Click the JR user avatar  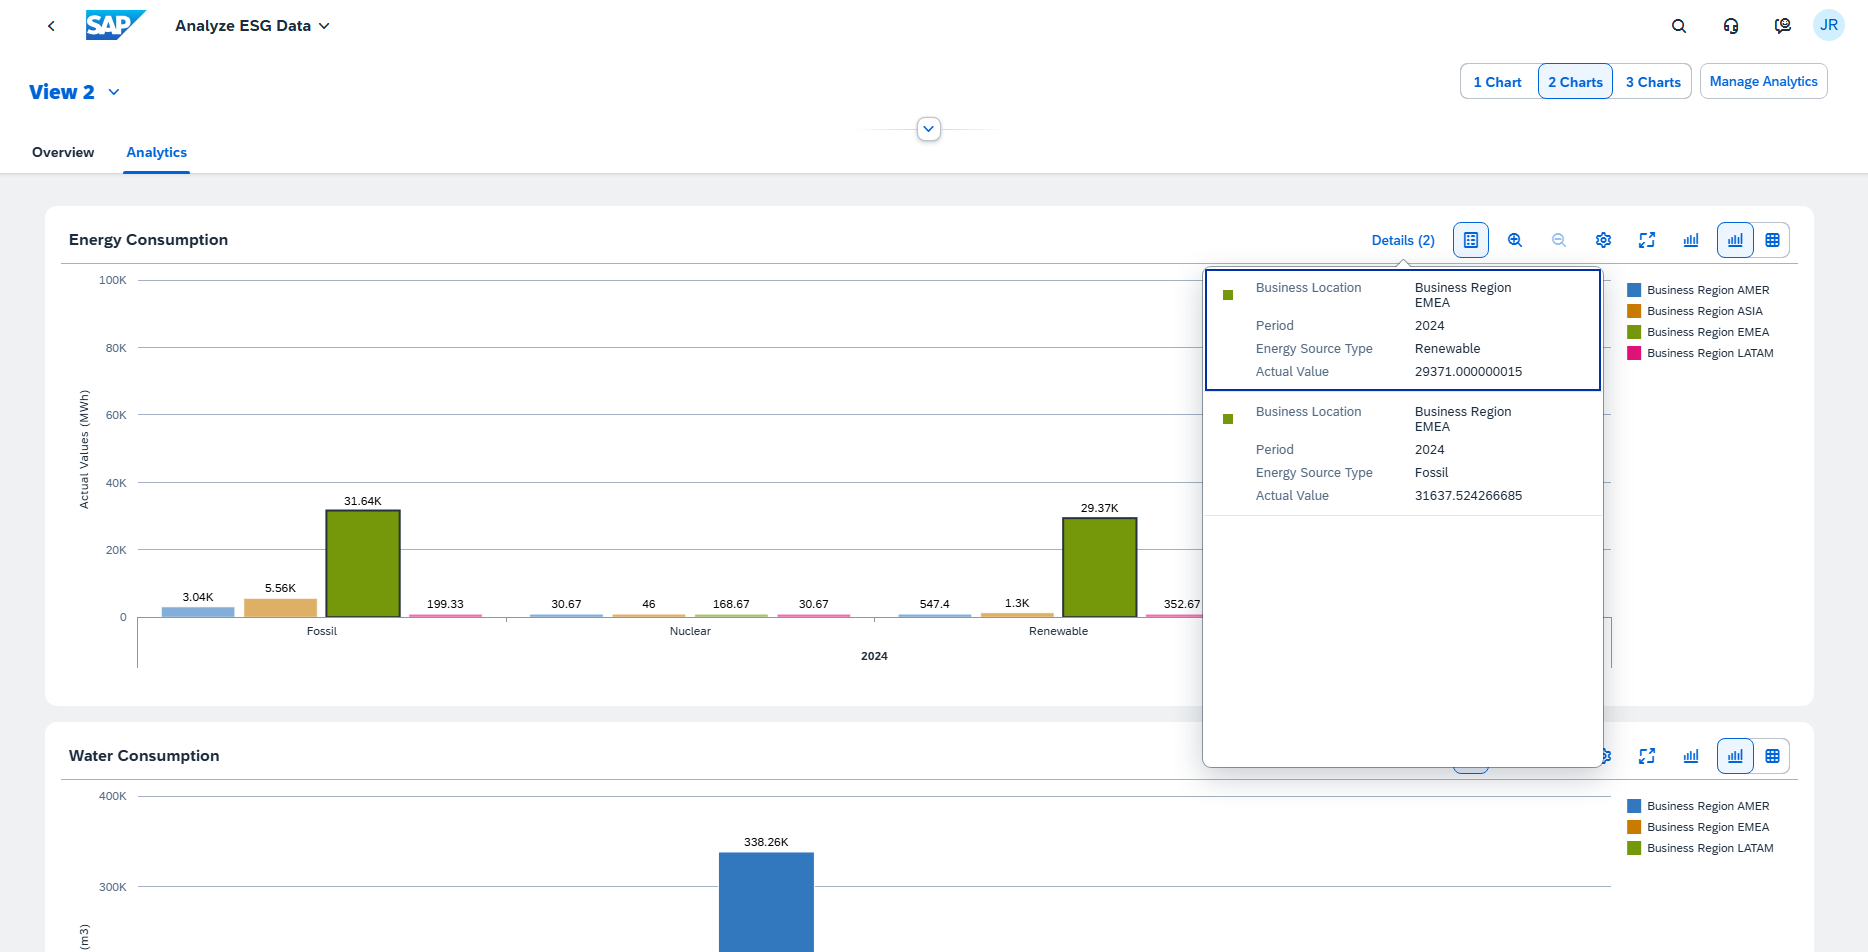pyautogui.click(x=1828, y=26)
